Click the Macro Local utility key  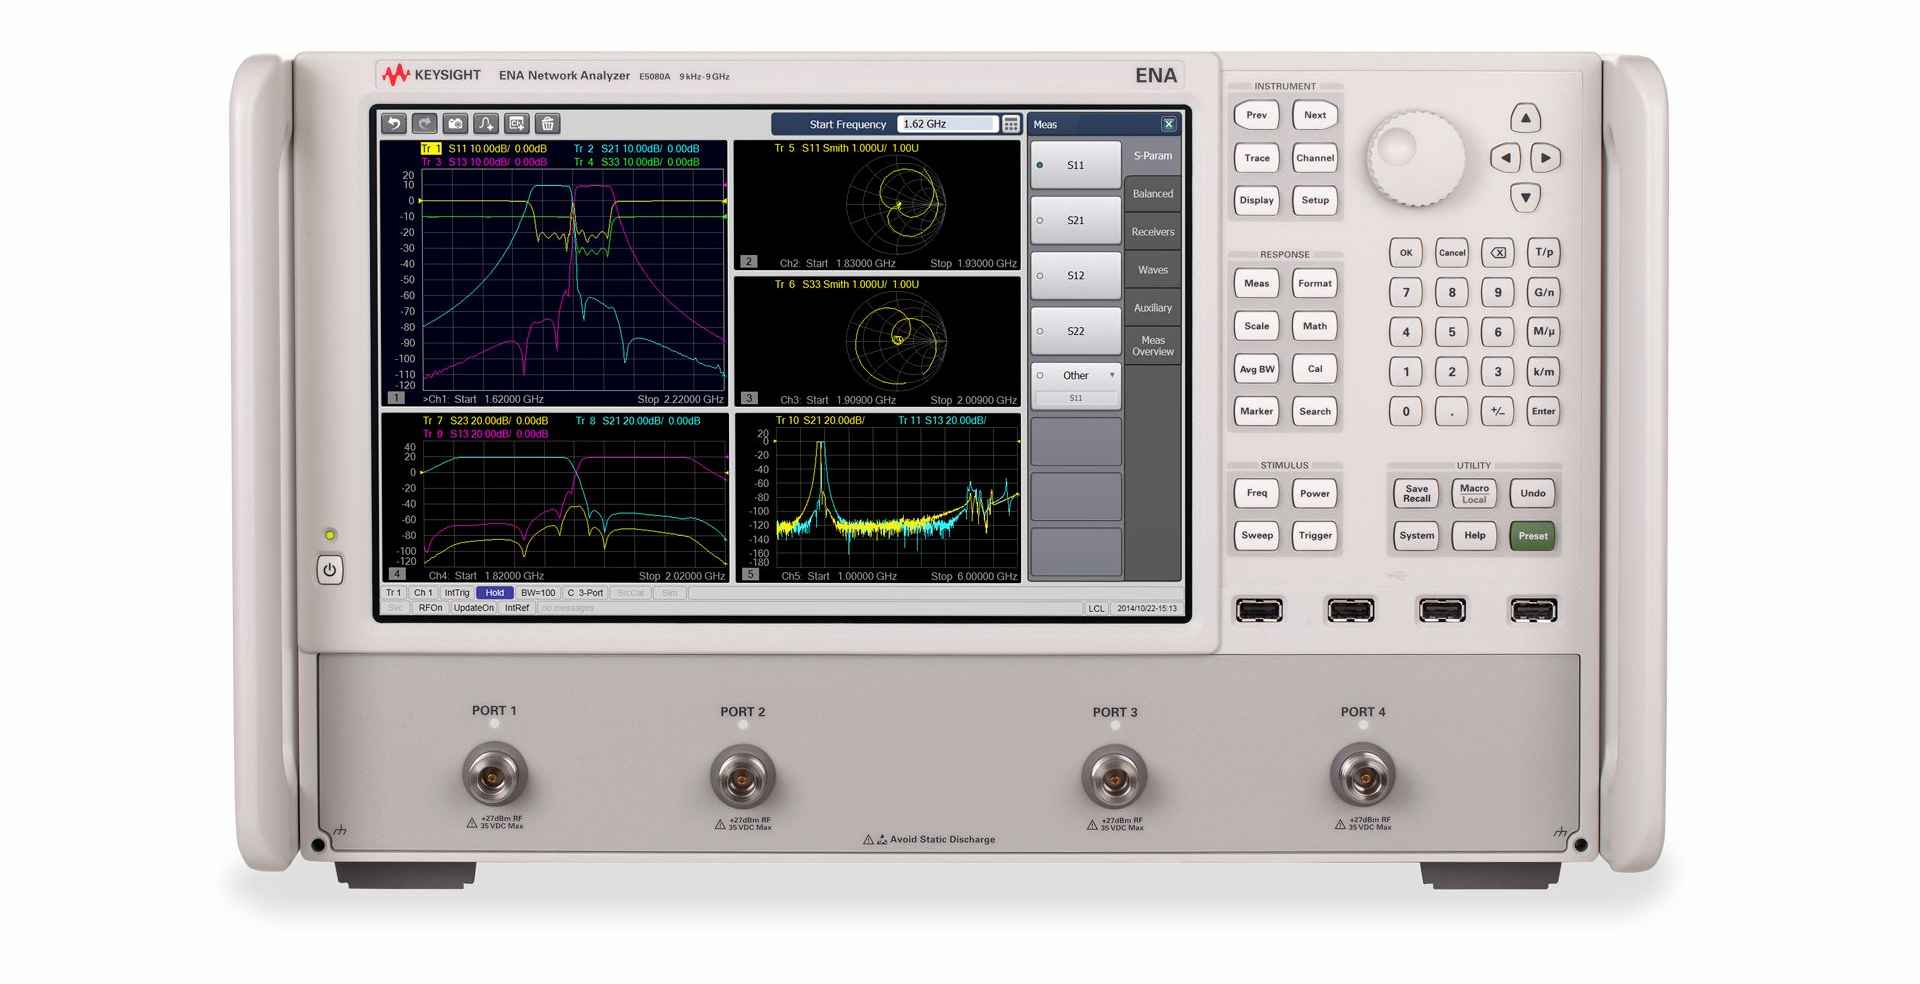[x=1475, y=493]
